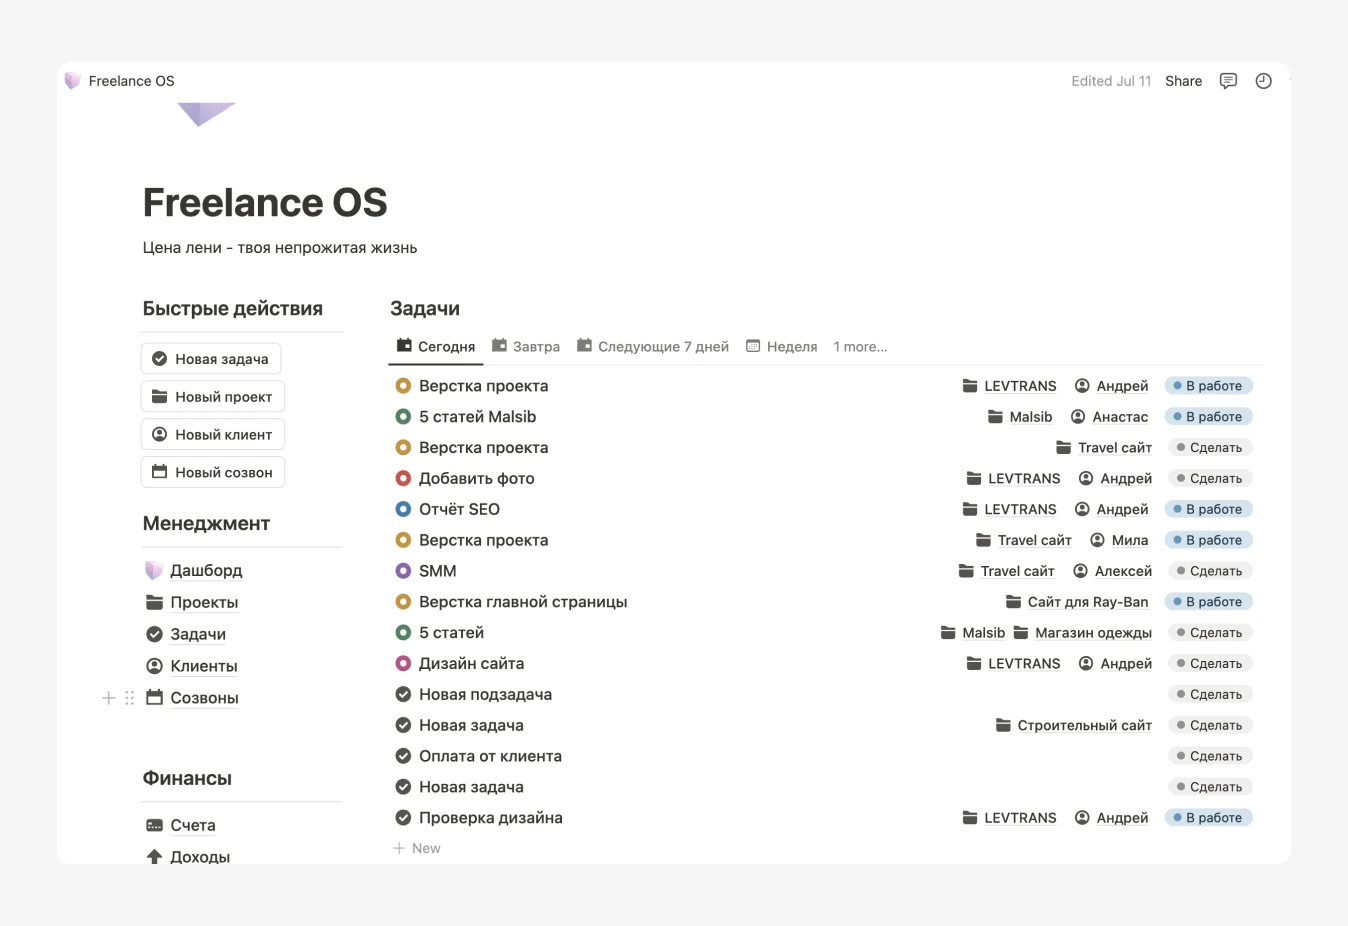Open the comments icon in top bar
This screenshot has height=926, width=1348.
1228,81
